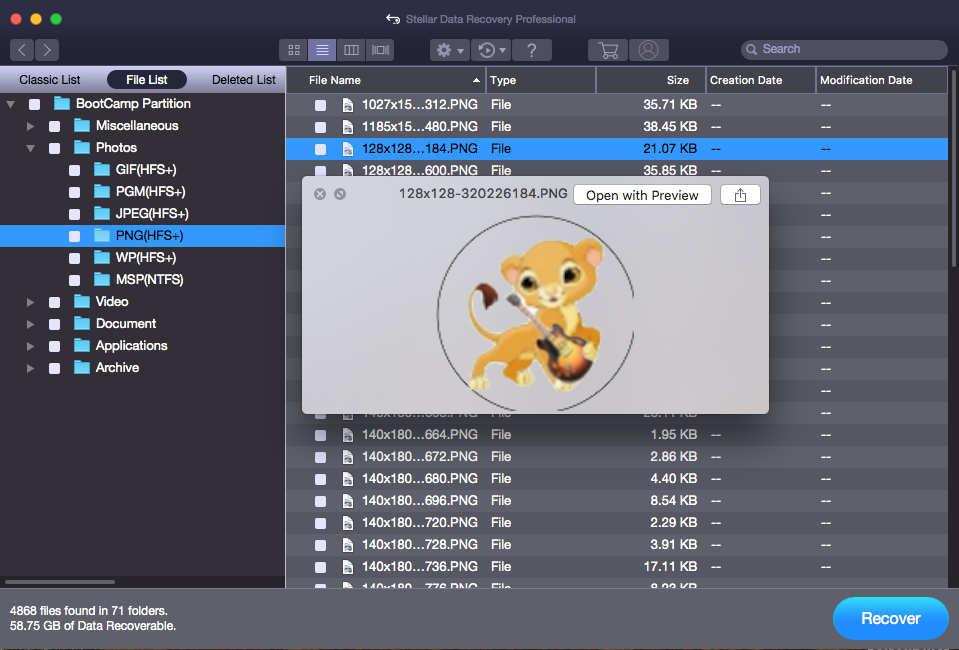The height and width of the screenshot is (650, 959).
Task: Tick the MSP(NTFS) checkbox
Action: coord(75,281)
